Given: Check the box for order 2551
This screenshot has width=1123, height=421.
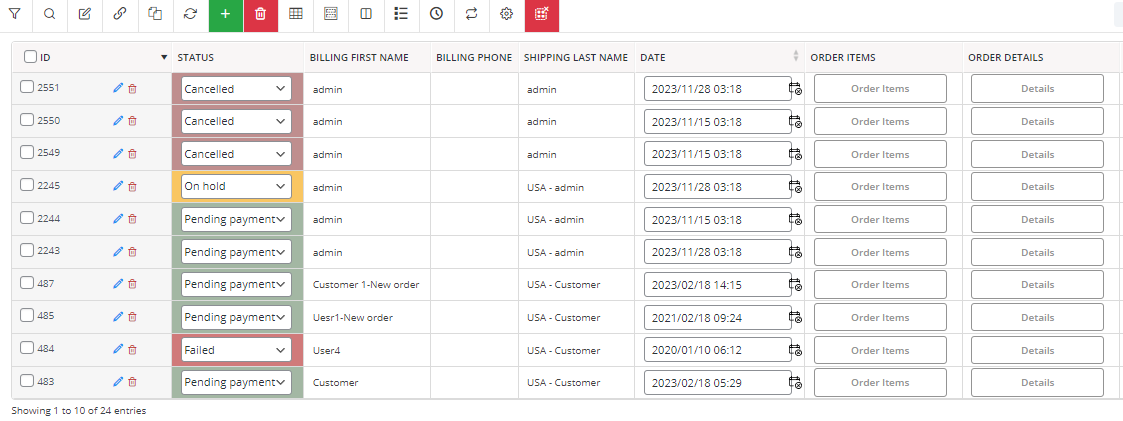Looking at the screenshot, I should coord(26,87).
